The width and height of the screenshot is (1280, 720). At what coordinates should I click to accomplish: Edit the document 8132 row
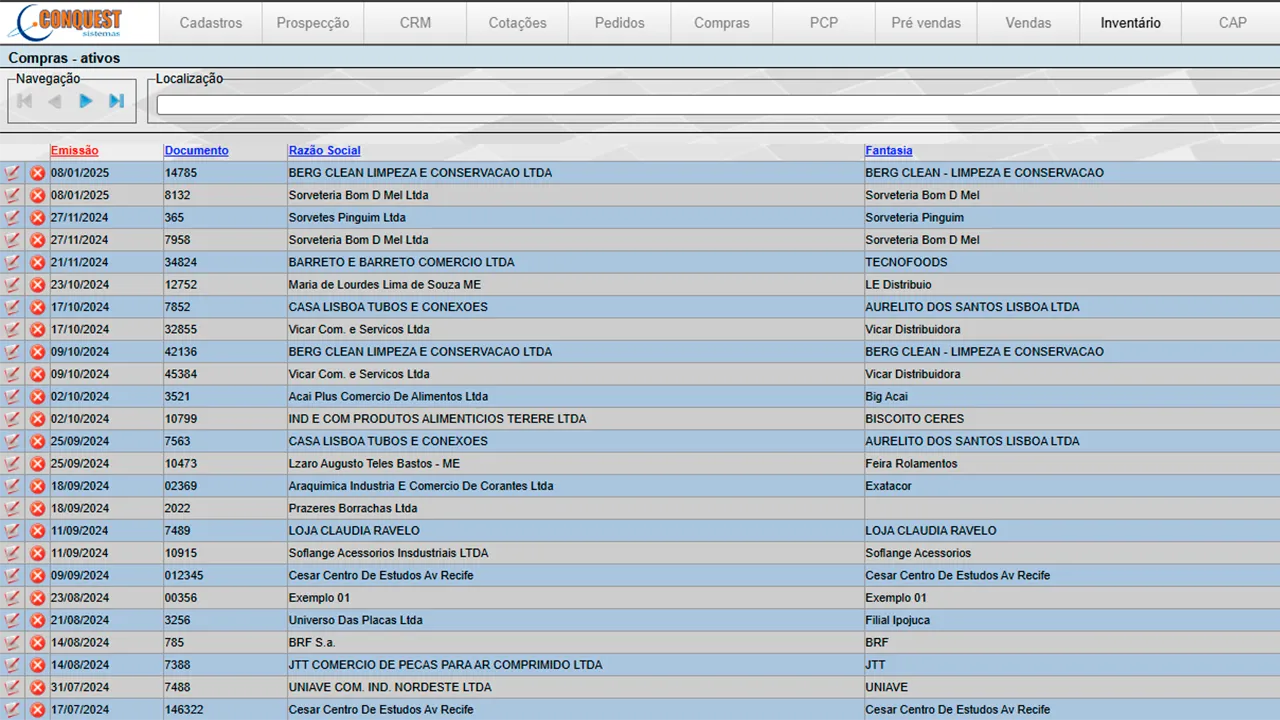(x=12, y=195)
